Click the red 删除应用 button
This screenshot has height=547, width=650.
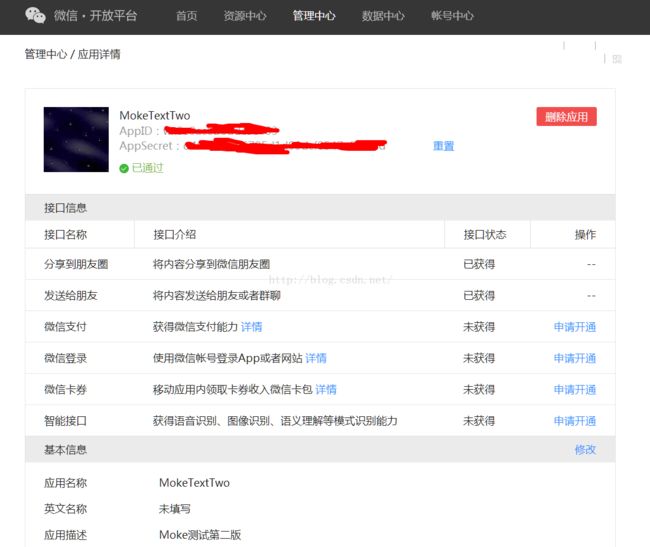click(x=566, y=116)
